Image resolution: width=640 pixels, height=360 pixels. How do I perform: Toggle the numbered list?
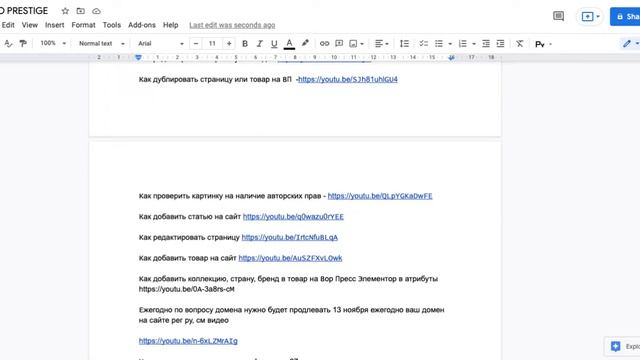462,44
